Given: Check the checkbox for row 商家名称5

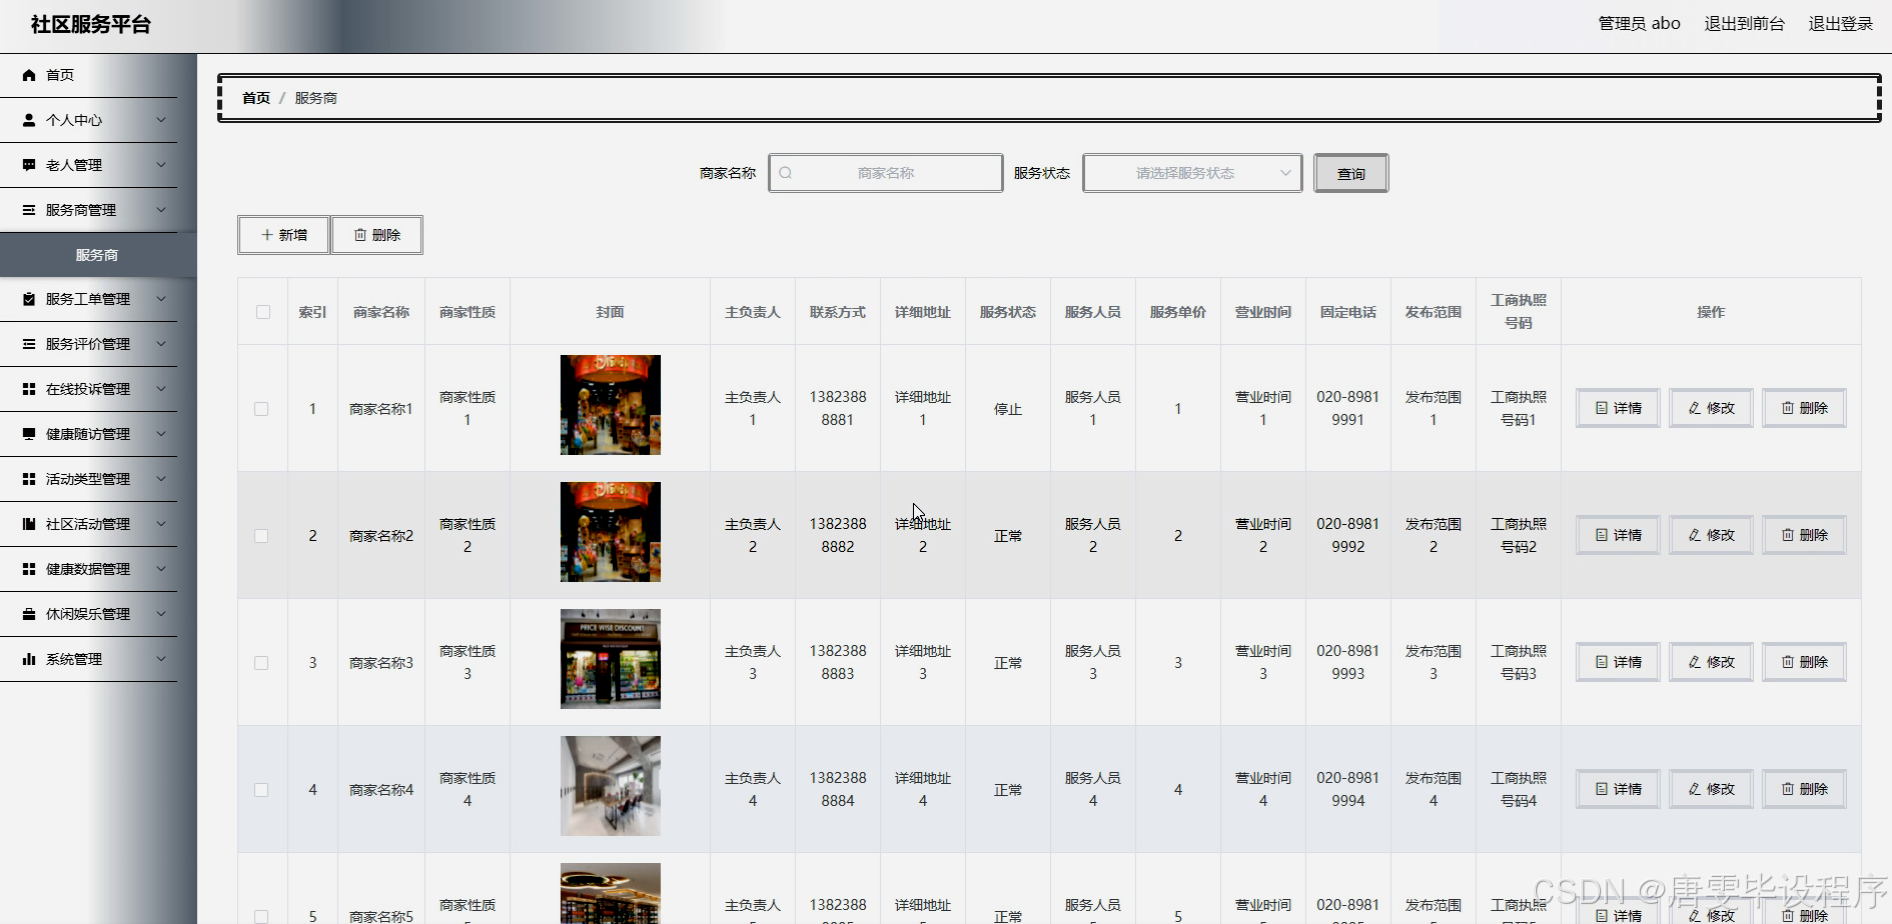Looking at the screenshot, I should click(x=261, y=916).
